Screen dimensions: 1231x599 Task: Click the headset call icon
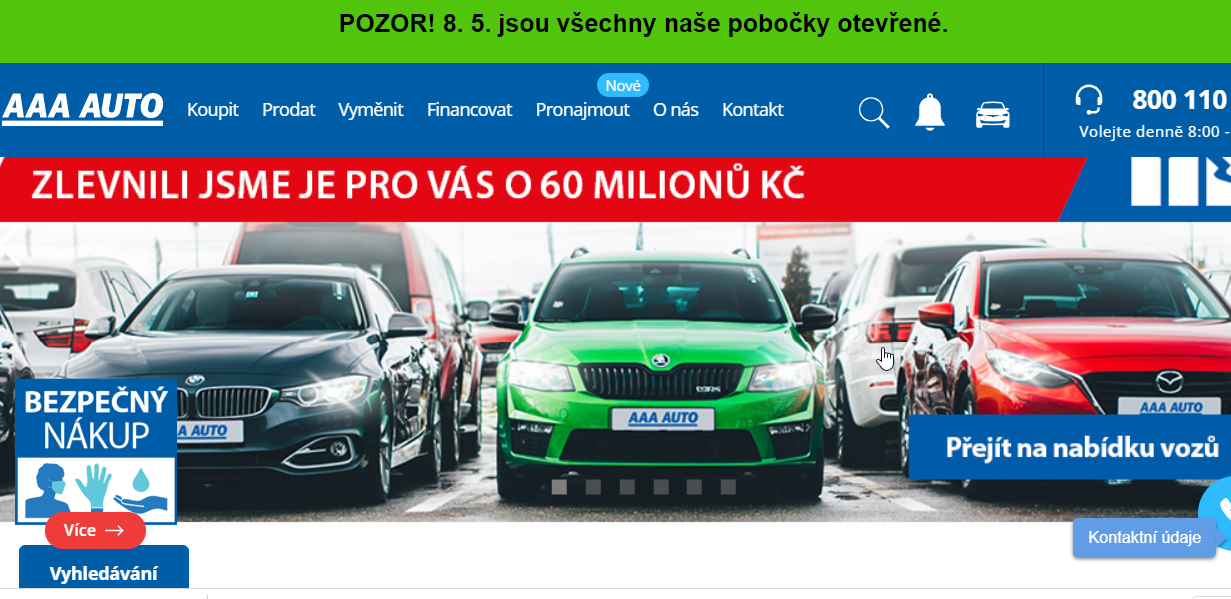pos(1089,100)
